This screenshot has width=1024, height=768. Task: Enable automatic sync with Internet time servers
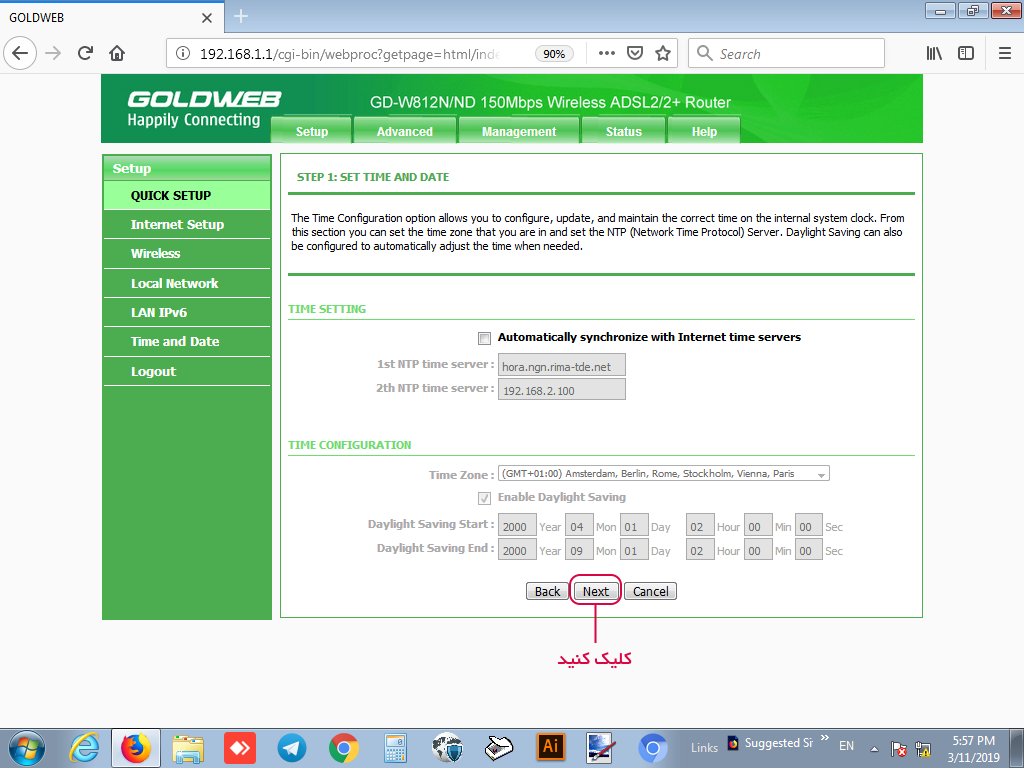(x=485, y=338)
